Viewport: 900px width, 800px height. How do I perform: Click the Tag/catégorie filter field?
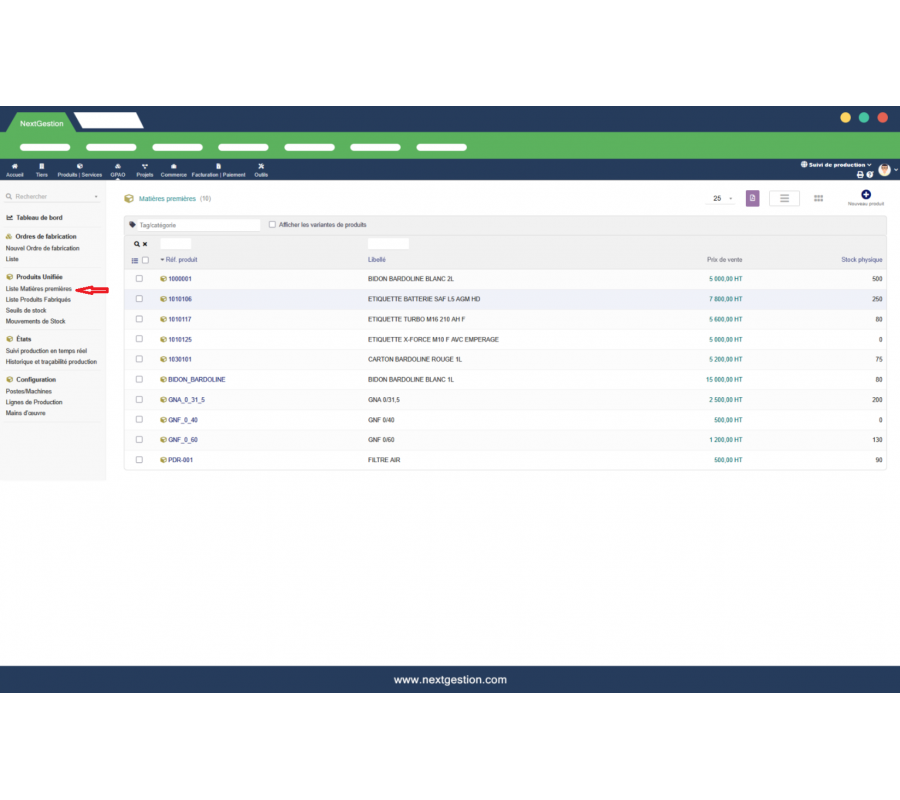[x=198, y=225]
